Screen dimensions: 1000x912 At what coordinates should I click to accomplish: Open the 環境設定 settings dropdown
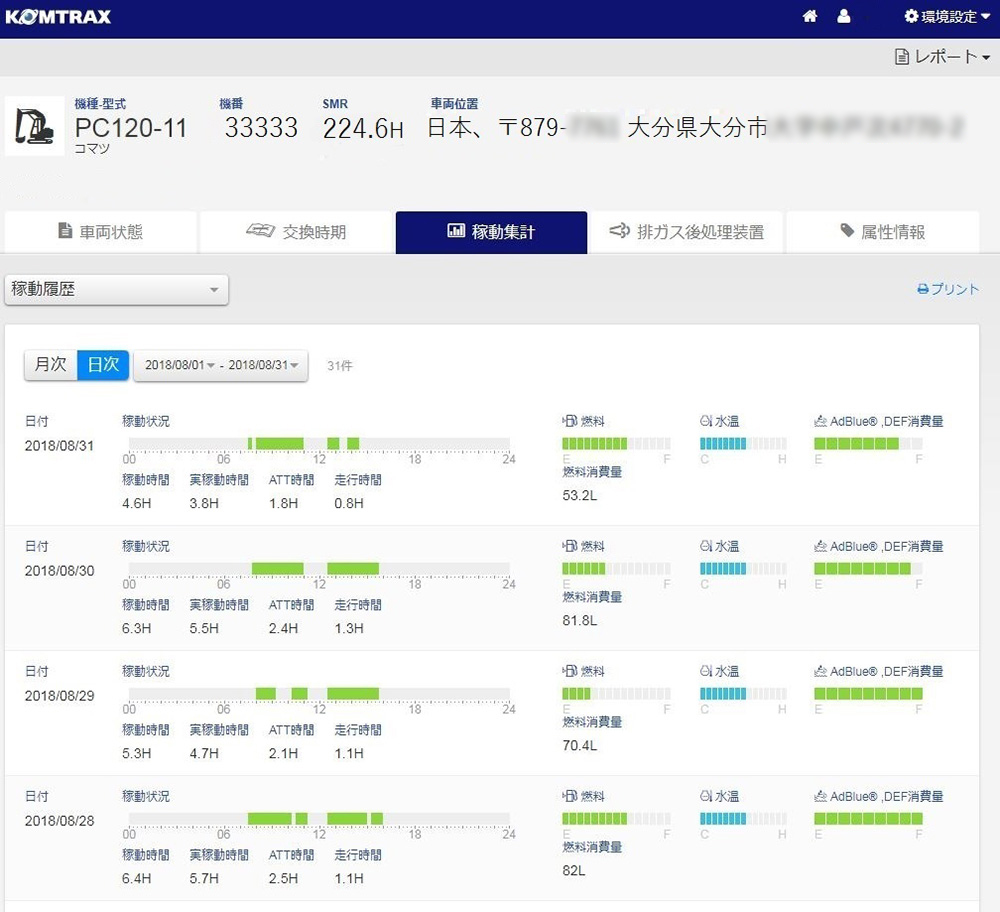(947, 17)
